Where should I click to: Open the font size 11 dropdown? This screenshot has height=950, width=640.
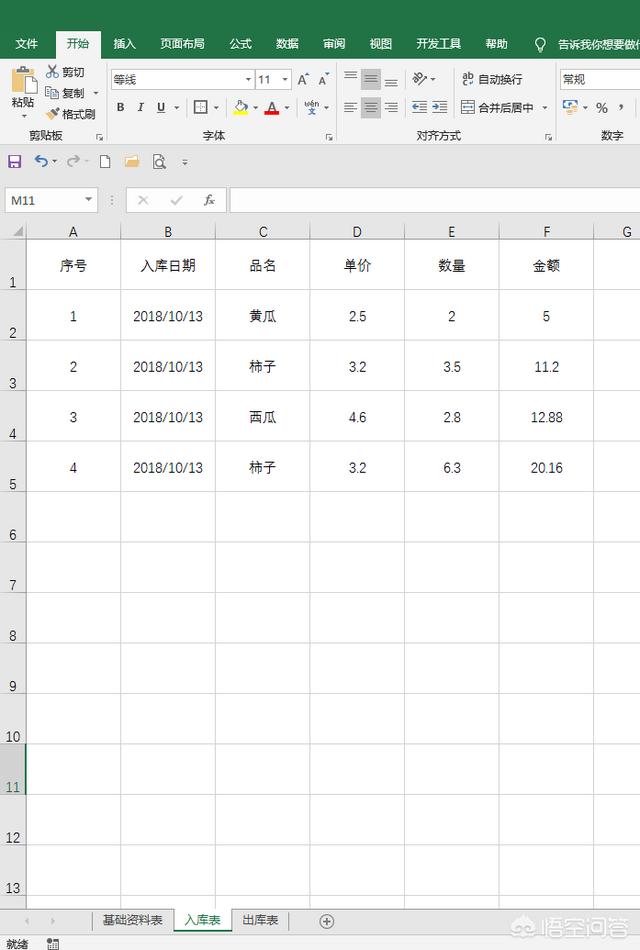tap(285, 79)
